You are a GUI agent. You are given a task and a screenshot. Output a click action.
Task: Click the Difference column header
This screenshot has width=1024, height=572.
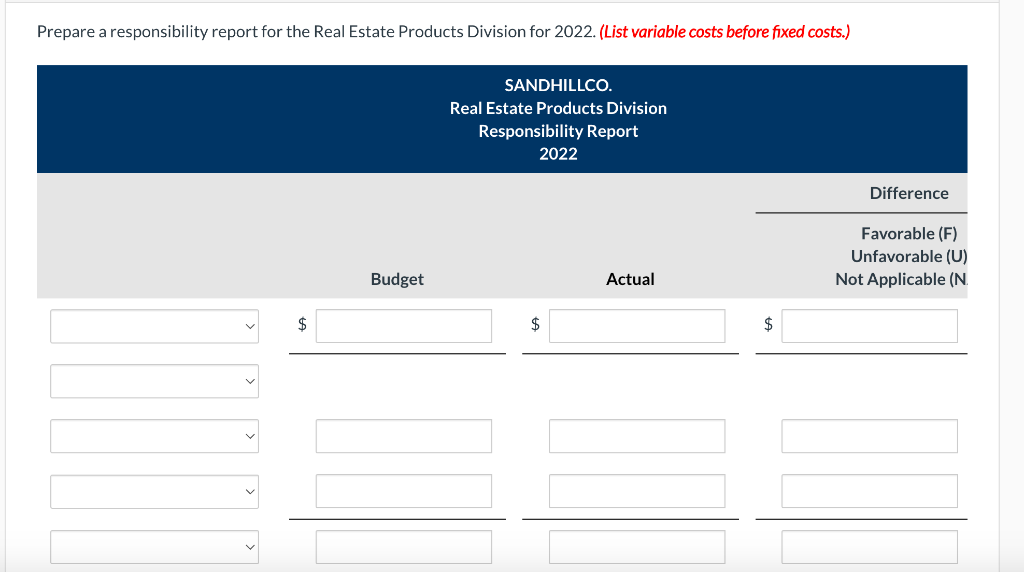tap(909, 193)
